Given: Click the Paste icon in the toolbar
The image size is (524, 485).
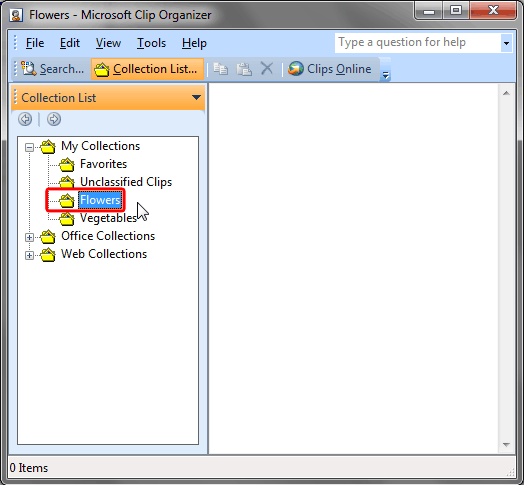Looking at the screenshot, I should [x=244, y=69].
